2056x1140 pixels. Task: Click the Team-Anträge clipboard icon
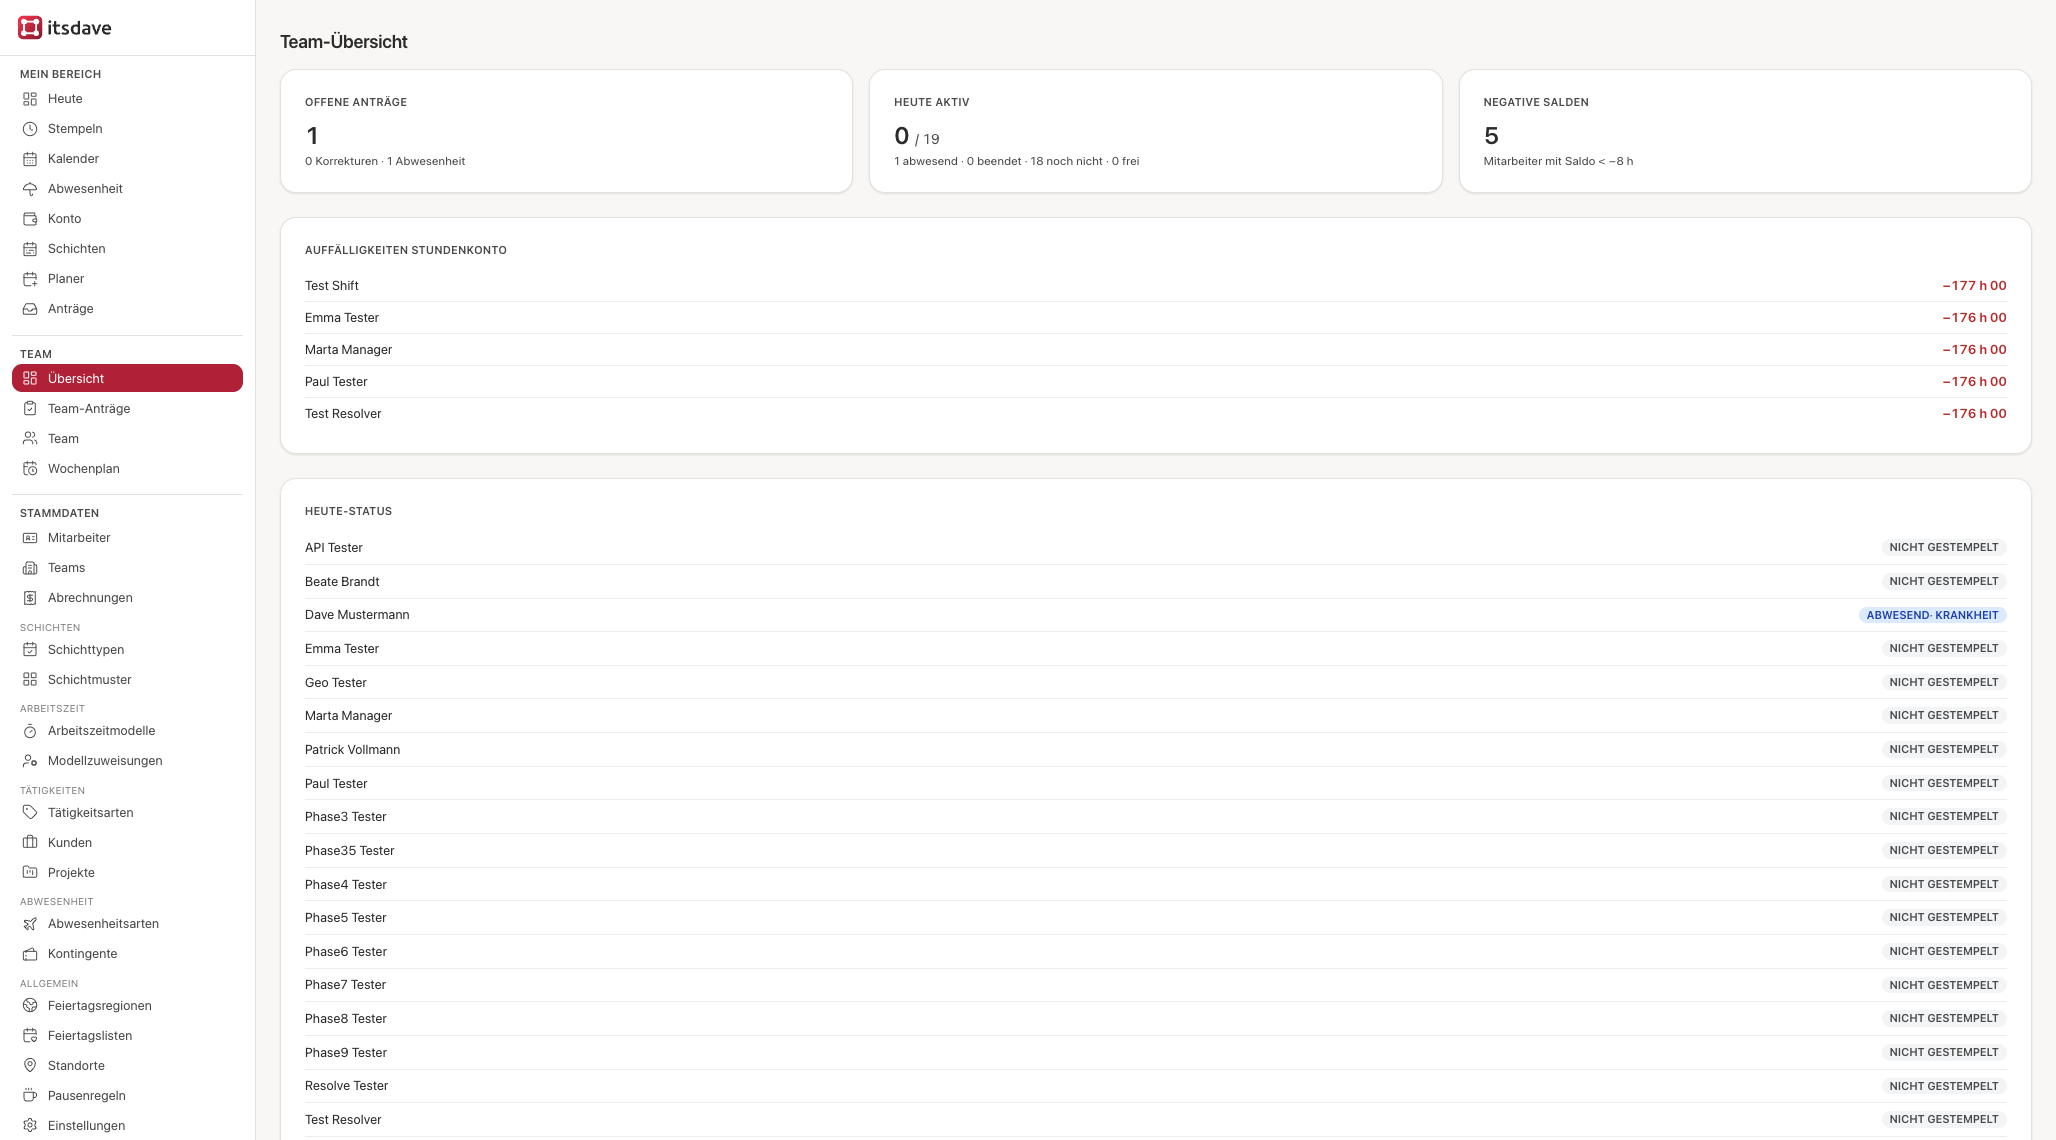click(x=30, y=409)
